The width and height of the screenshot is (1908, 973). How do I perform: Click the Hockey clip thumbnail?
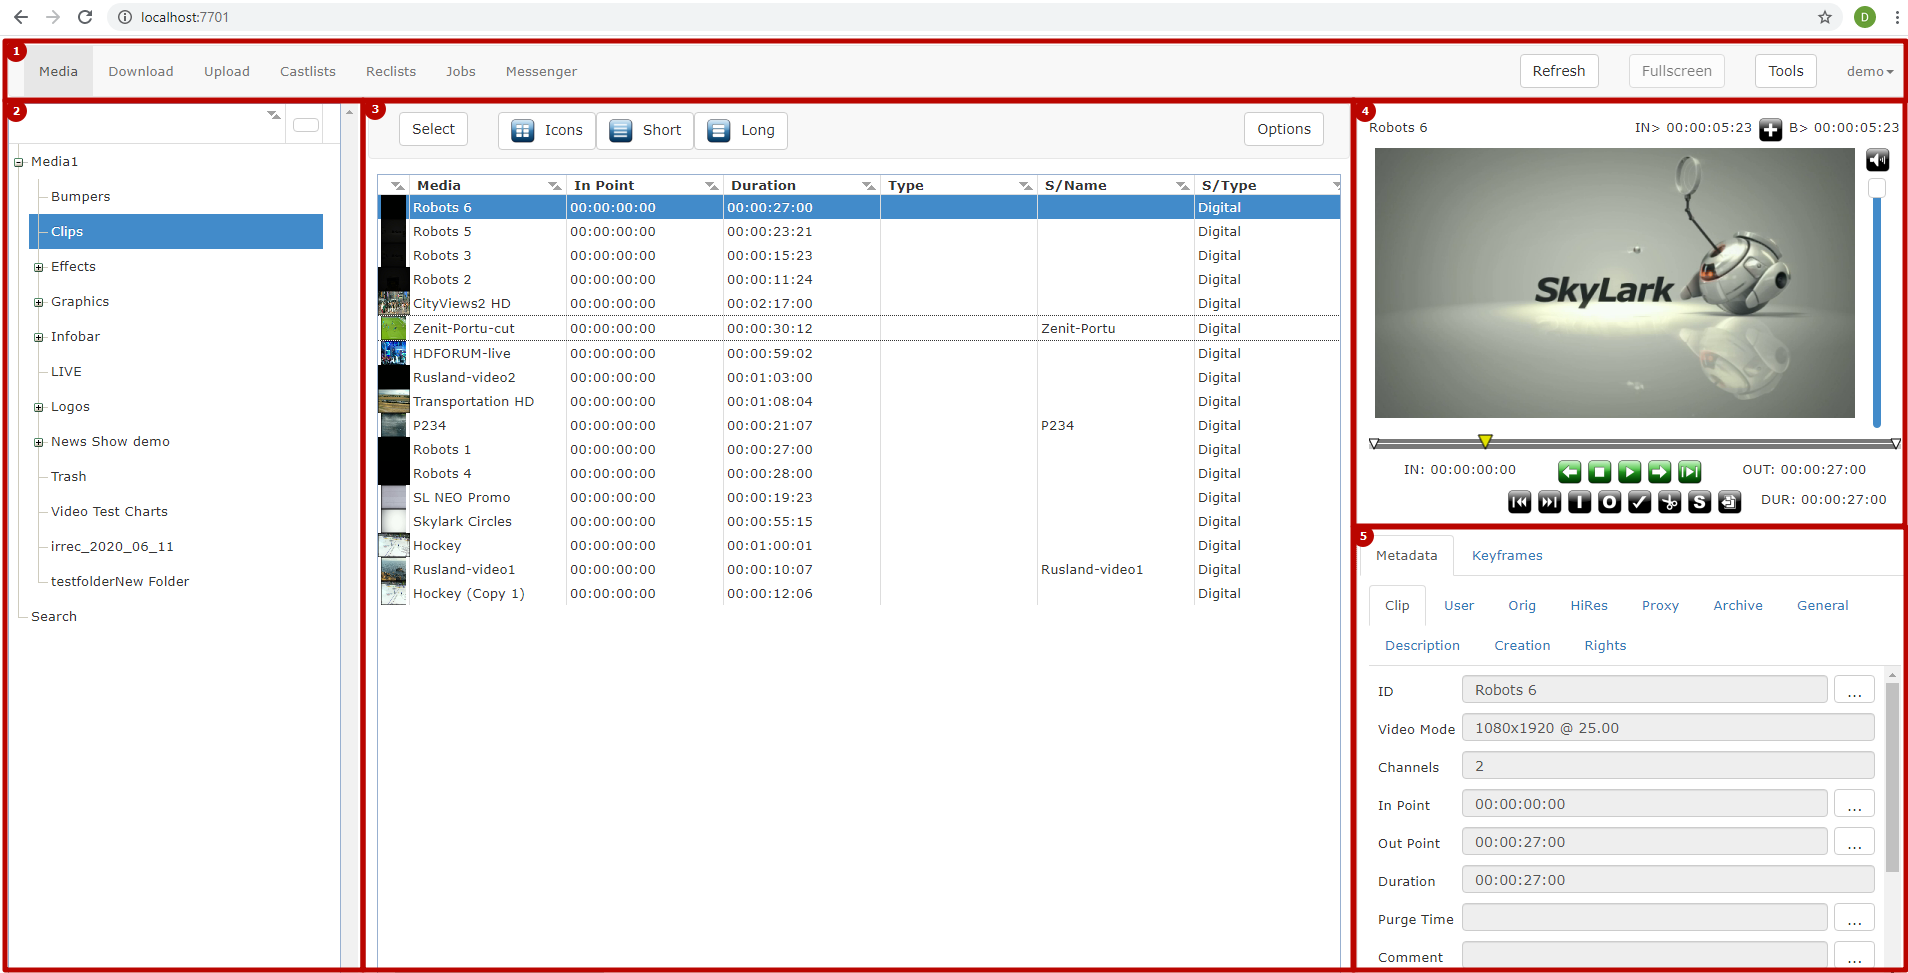click(x=394, y=546)
